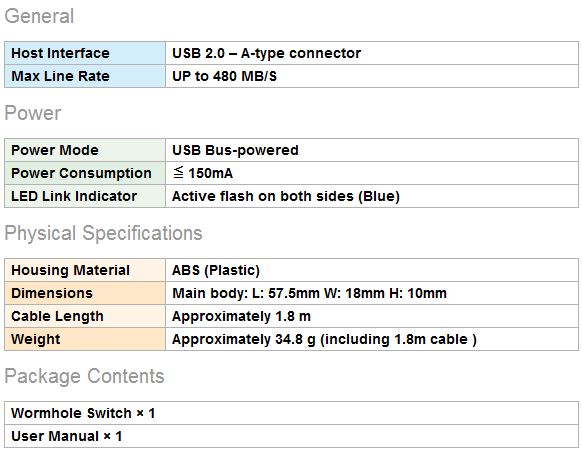Select the Host Interface label cell
Screen dimensions: 582x456
(85, 53)
